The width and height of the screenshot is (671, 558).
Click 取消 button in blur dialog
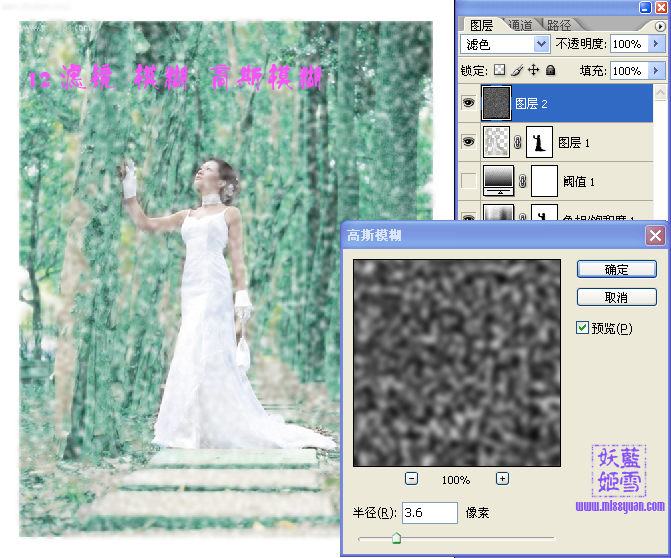pos(616,297)
